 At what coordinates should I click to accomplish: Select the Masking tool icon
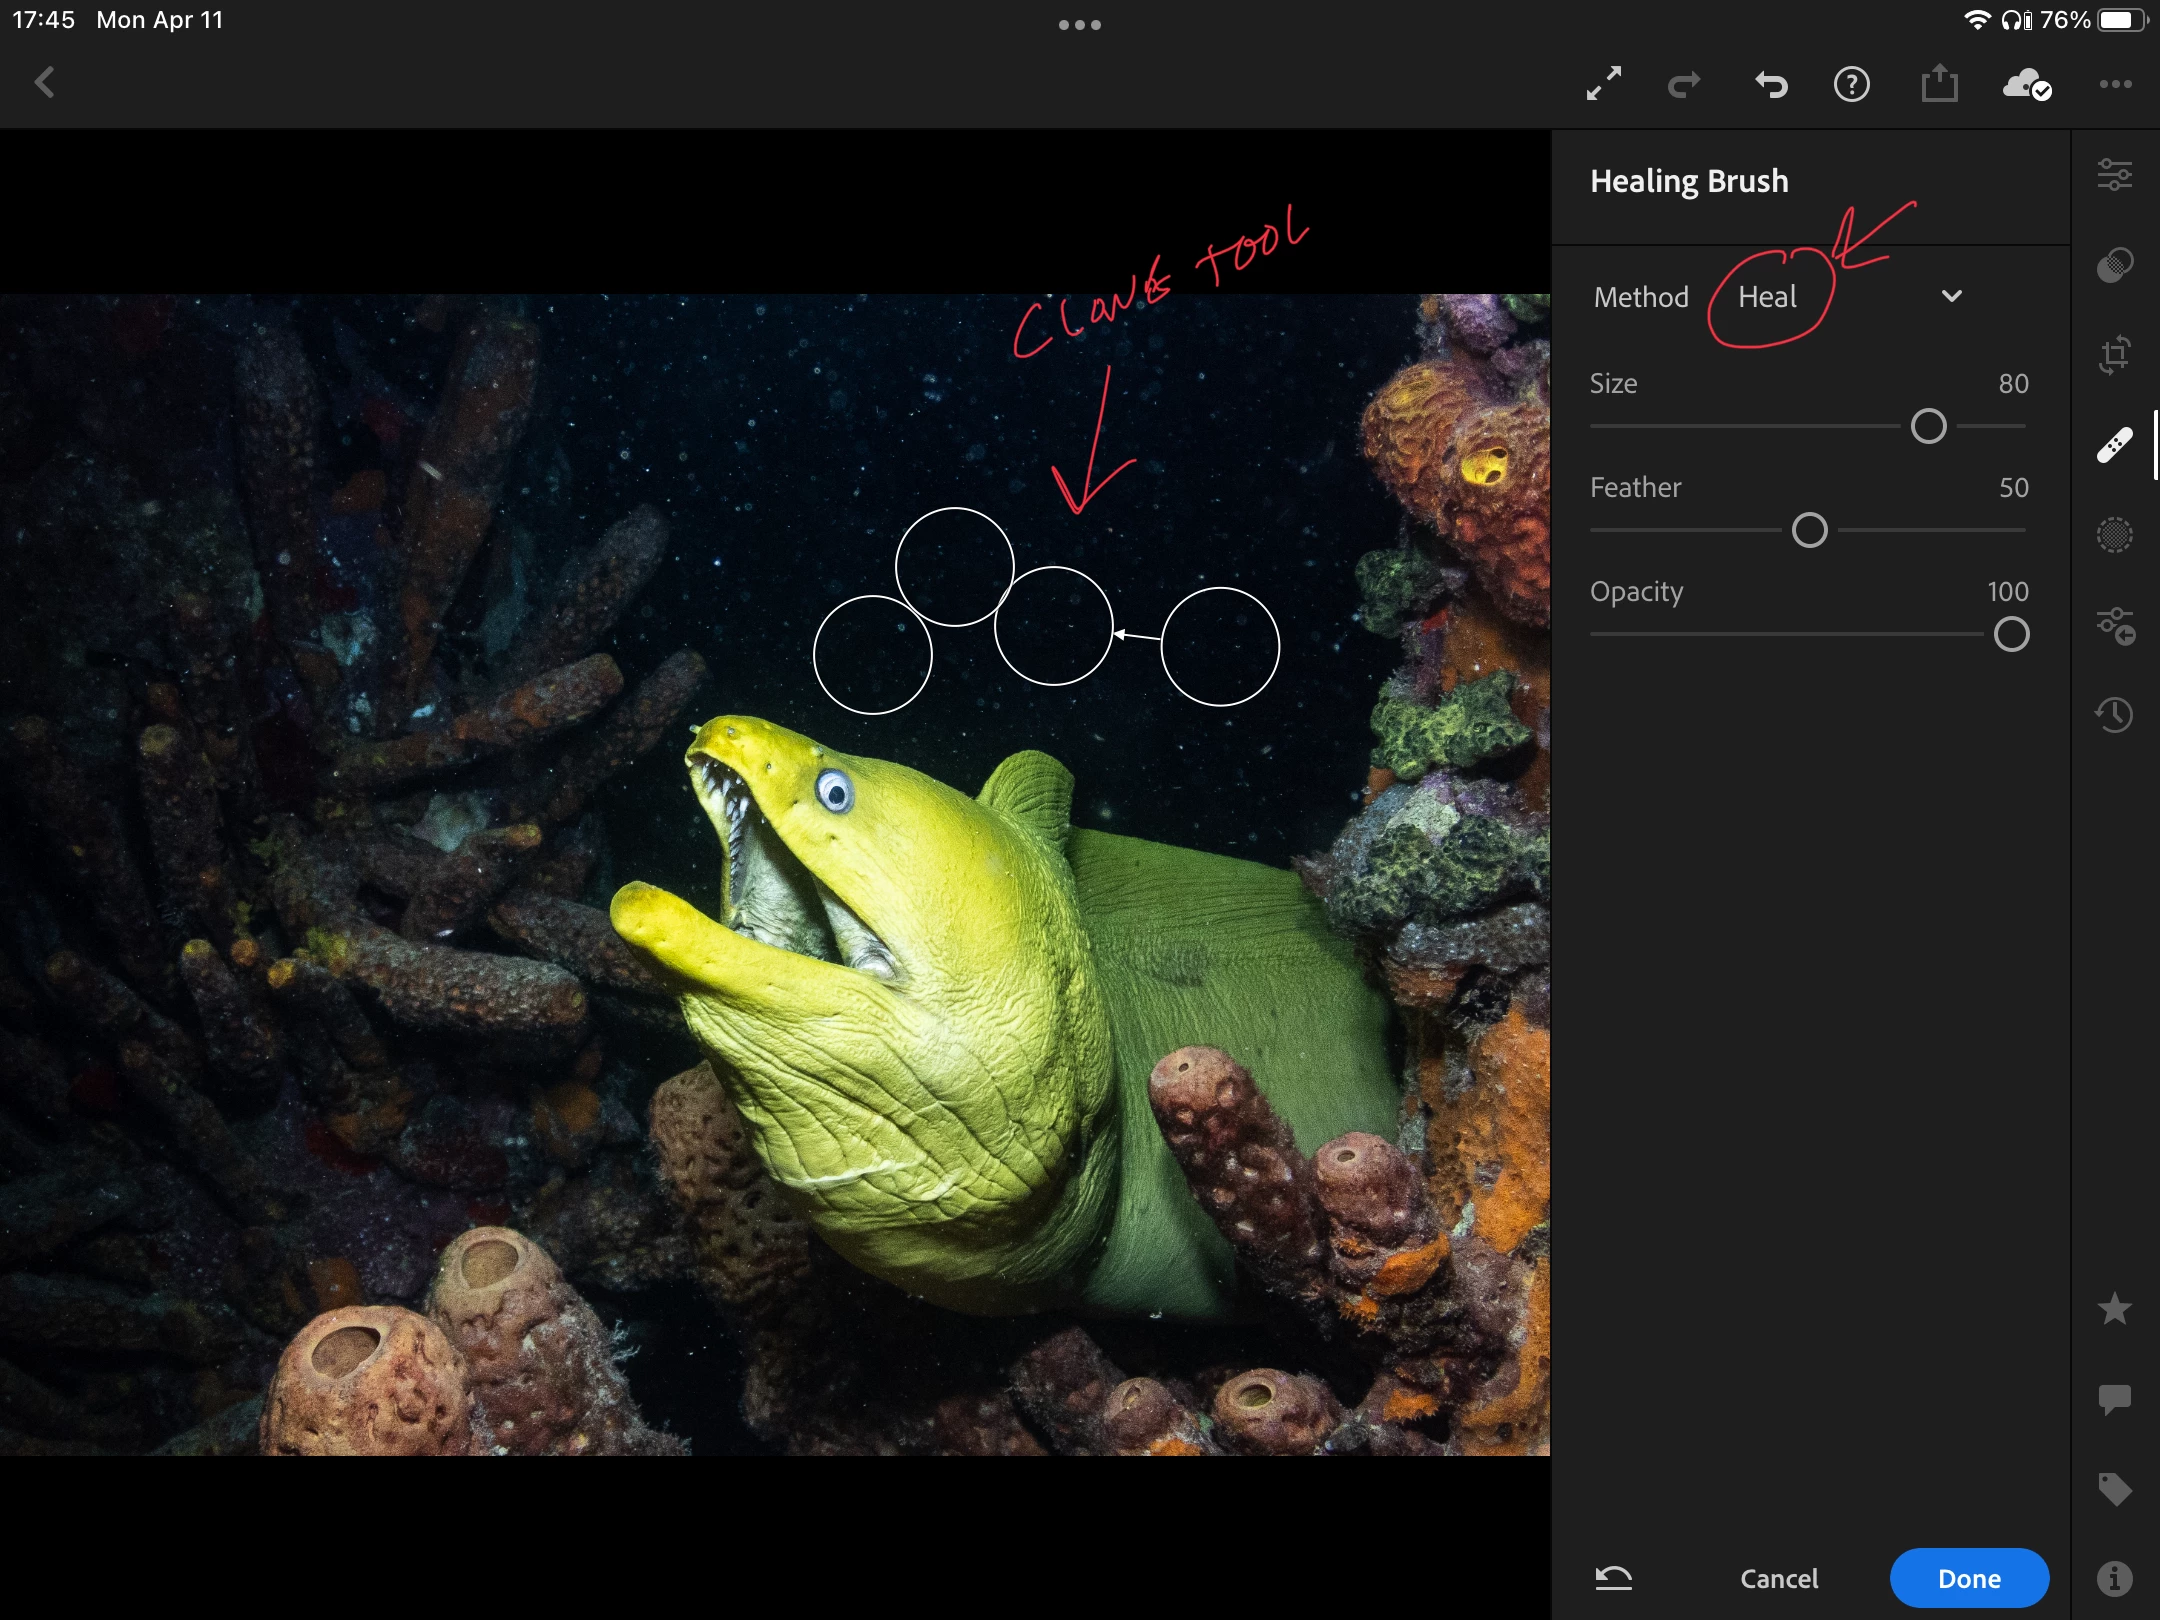(x=2114, y=265)
